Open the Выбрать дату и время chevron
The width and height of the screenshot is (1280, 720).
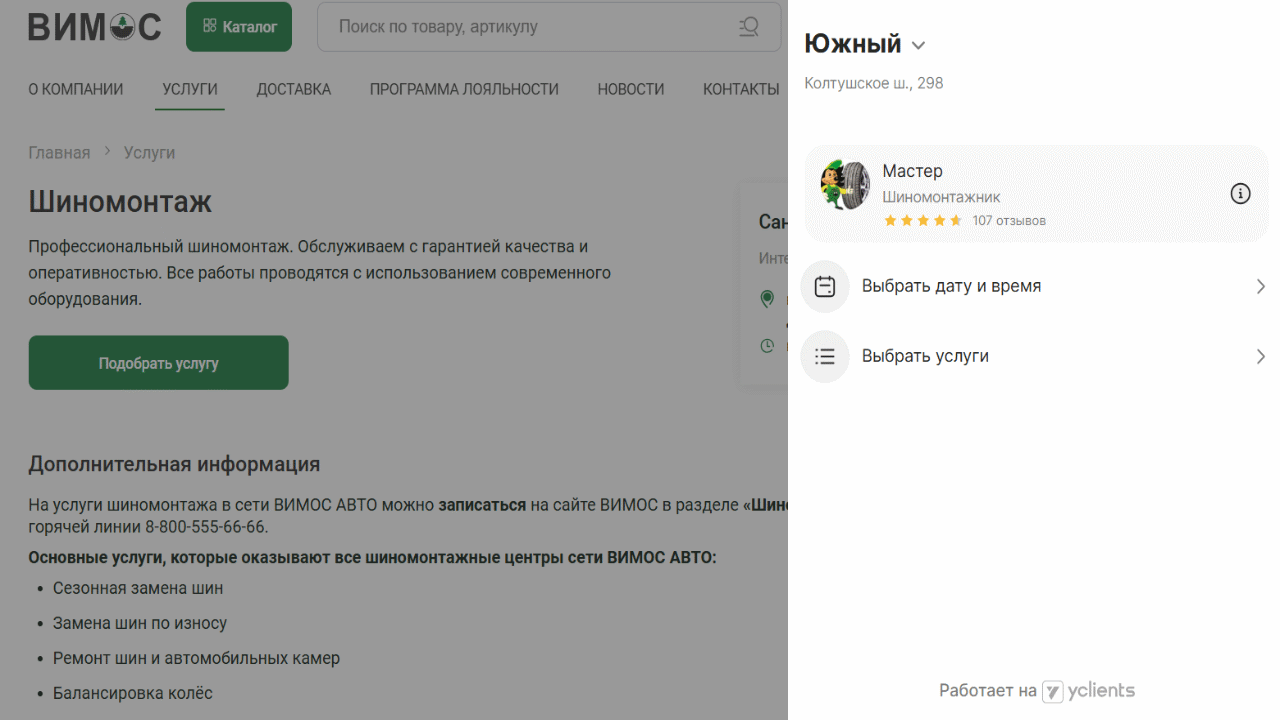coord(1260,287)
